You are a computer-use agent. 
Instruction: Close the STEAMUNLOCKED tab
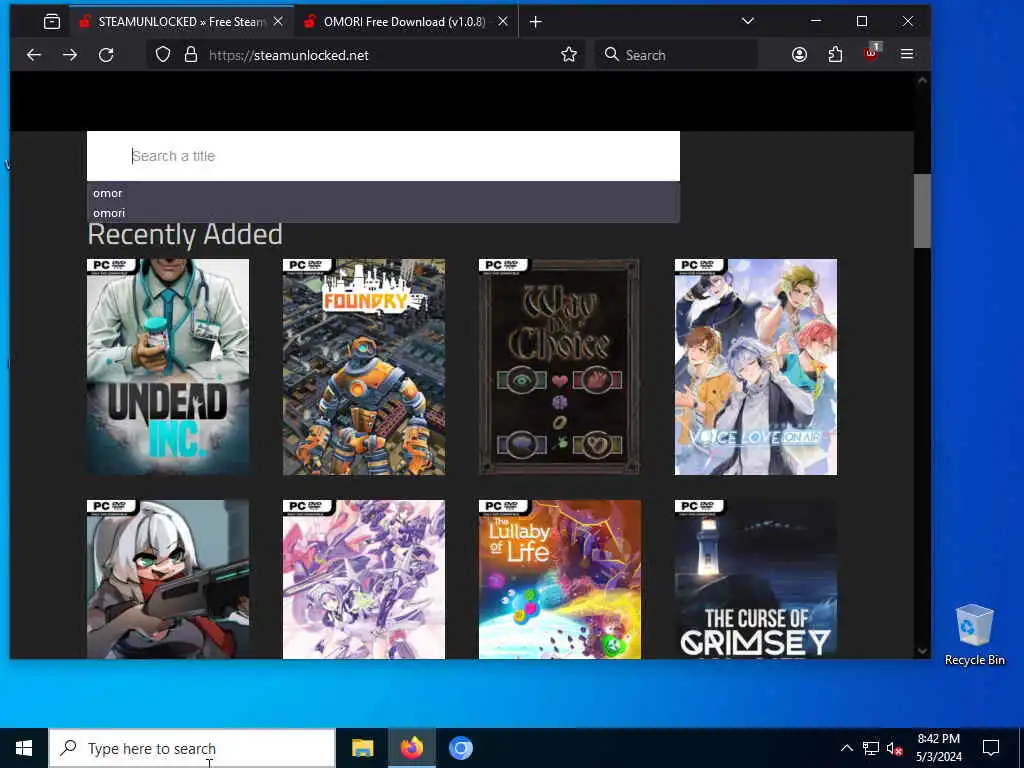(278, 22)
